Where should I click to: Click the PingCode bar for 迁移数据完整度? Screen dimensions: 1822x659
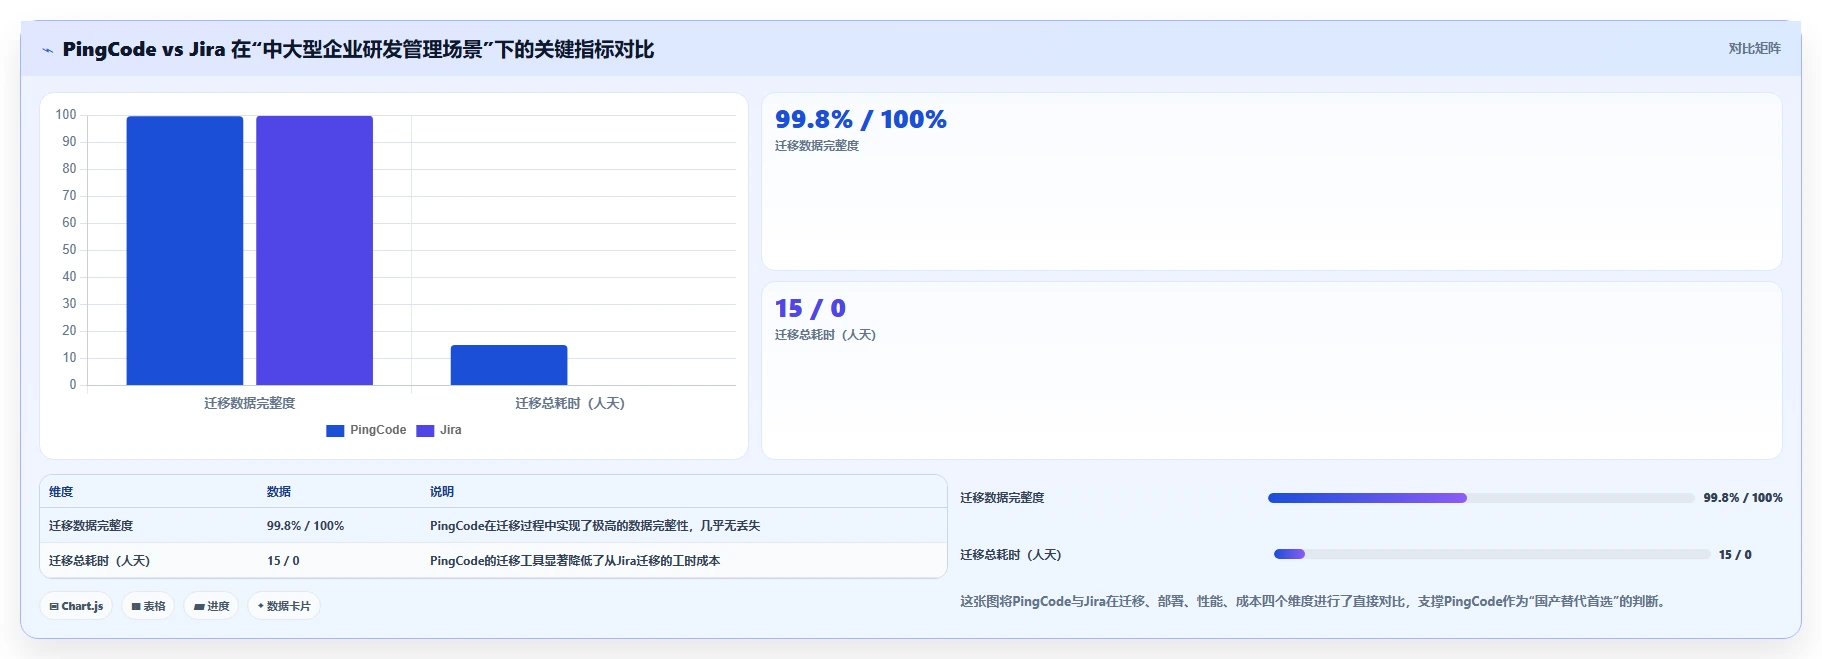pos(185,250)
